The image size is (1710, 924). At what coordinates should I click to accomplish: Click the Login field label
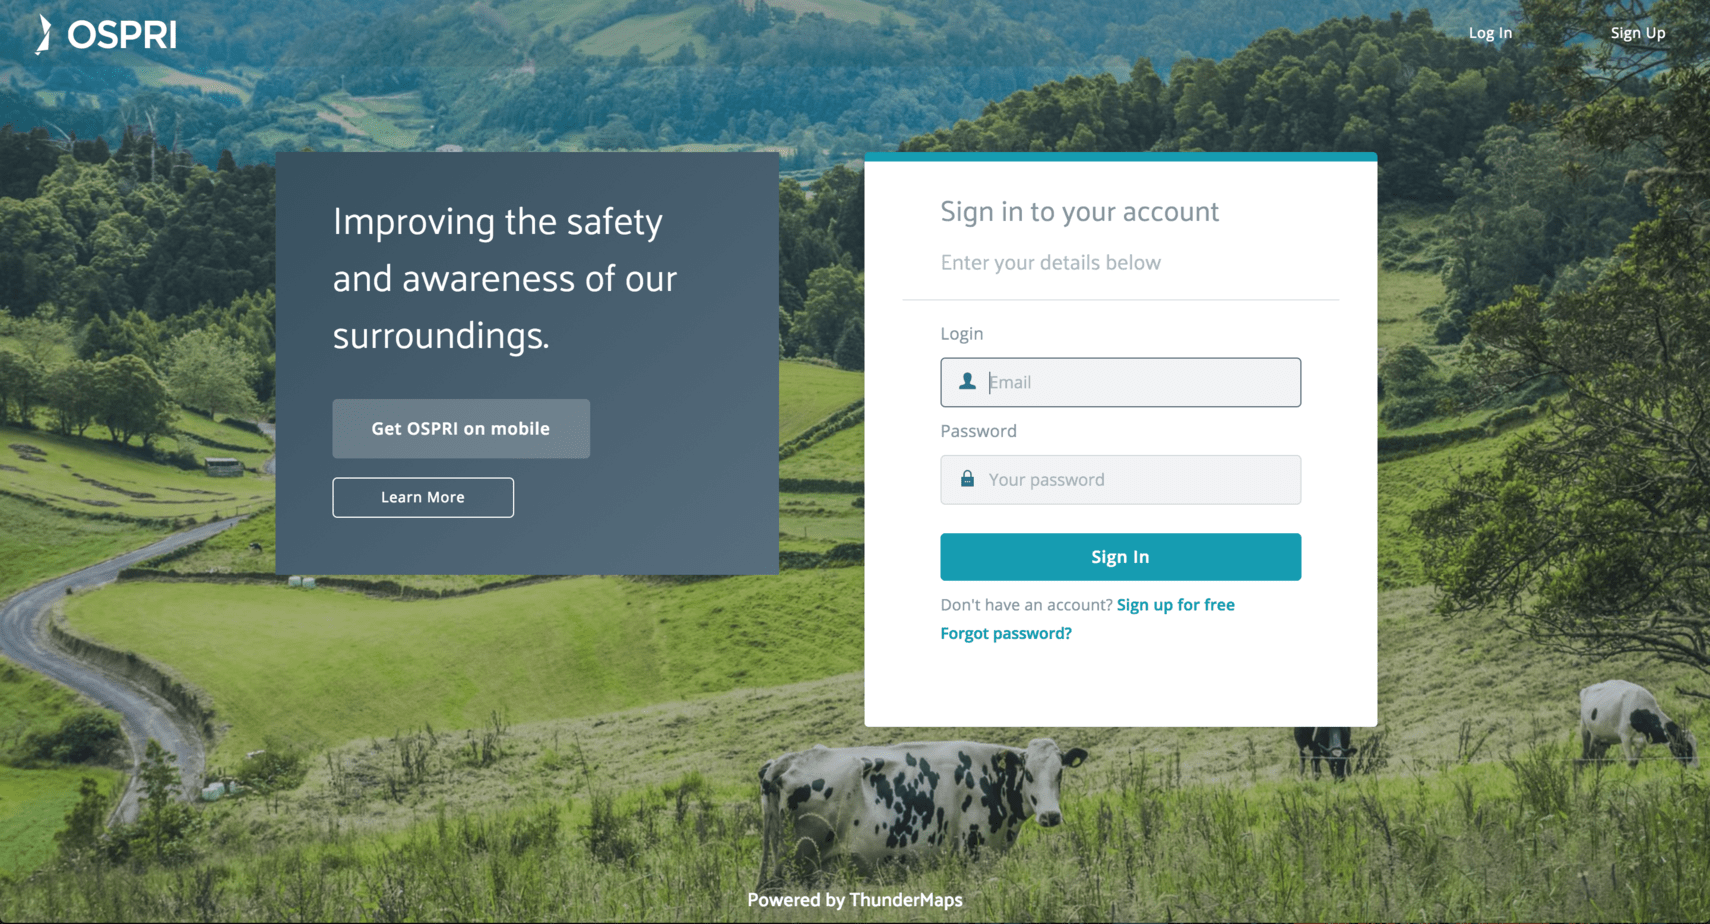[962, 333]
